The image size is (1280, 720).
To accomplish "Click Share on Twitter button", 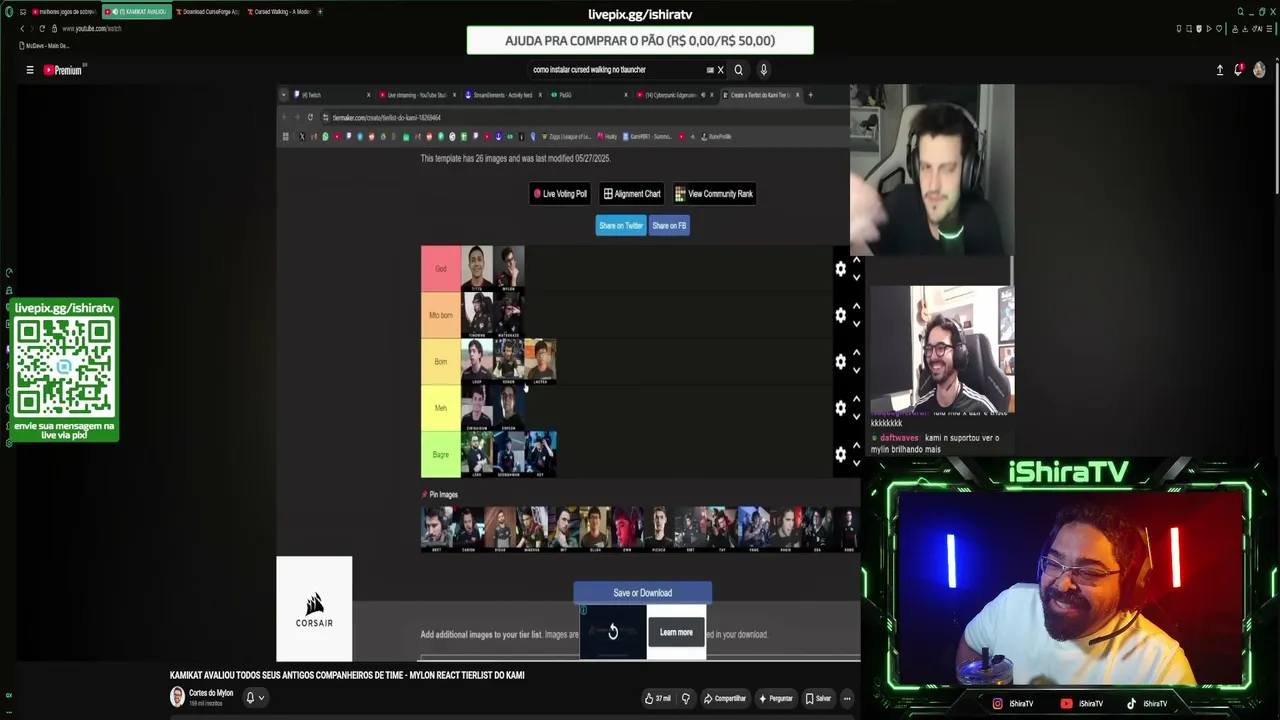I will [621, 226].
